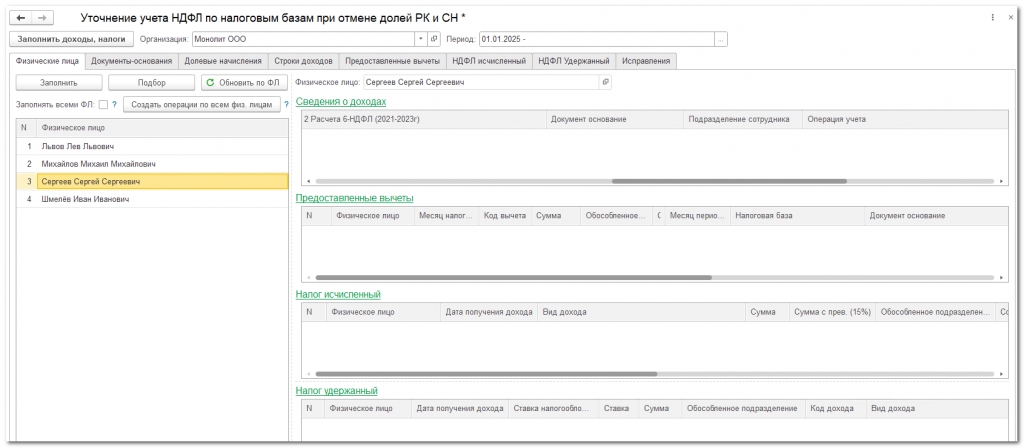Viewport: 1024px width, 448px height.
Task: Open the Налог исчисленный link
Action: point(338,295)
